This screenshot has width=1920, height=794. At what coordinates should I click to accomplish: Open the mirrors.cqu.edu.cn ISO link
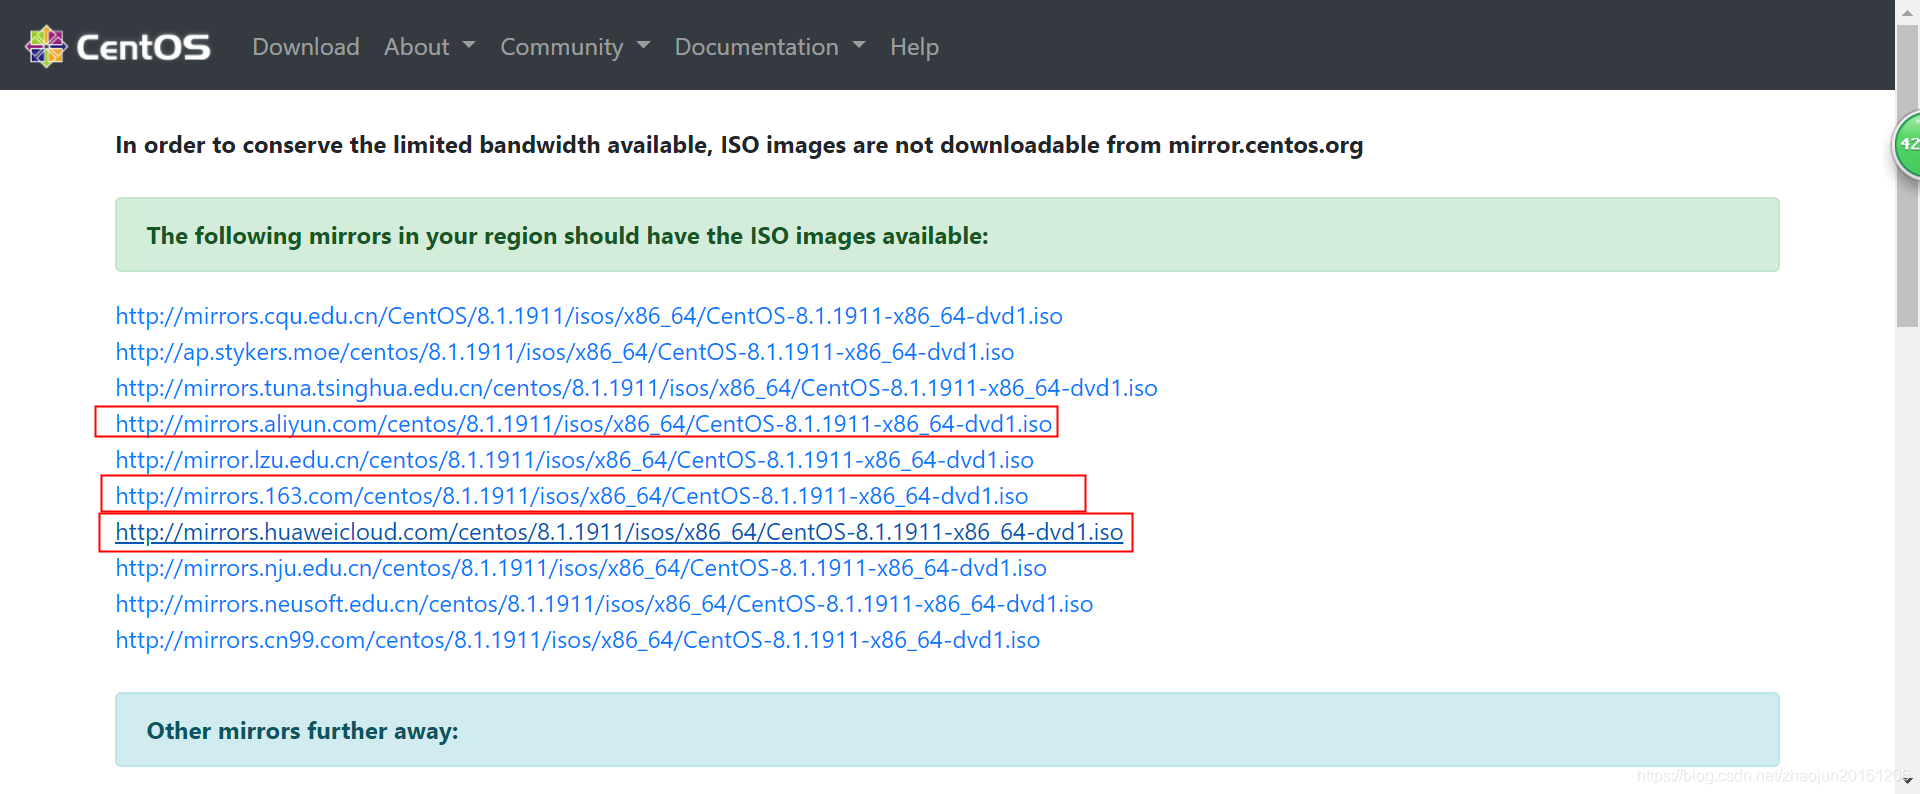click(x=589, y=316)
